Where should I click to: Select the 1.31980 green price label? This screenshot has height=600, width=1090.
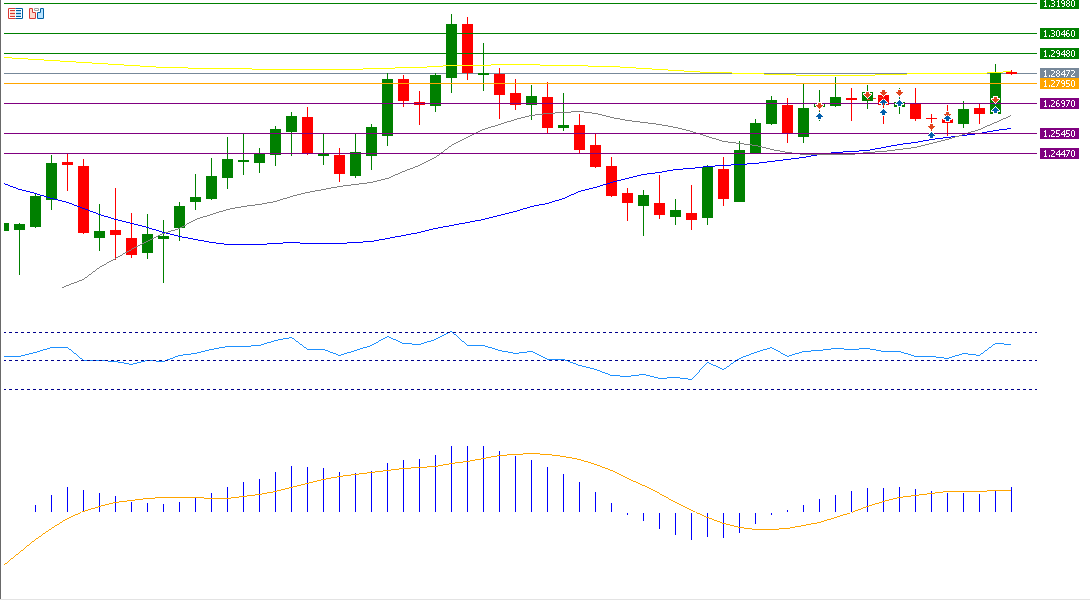(x=1058, y=4)
